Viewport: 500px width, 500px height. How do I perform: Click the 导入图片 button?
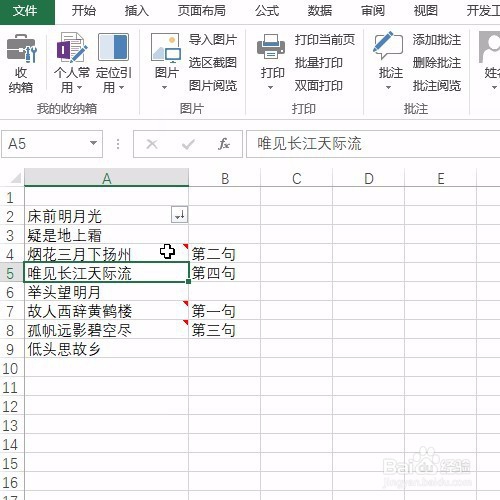pyautogui.click(x=213, y=40)
